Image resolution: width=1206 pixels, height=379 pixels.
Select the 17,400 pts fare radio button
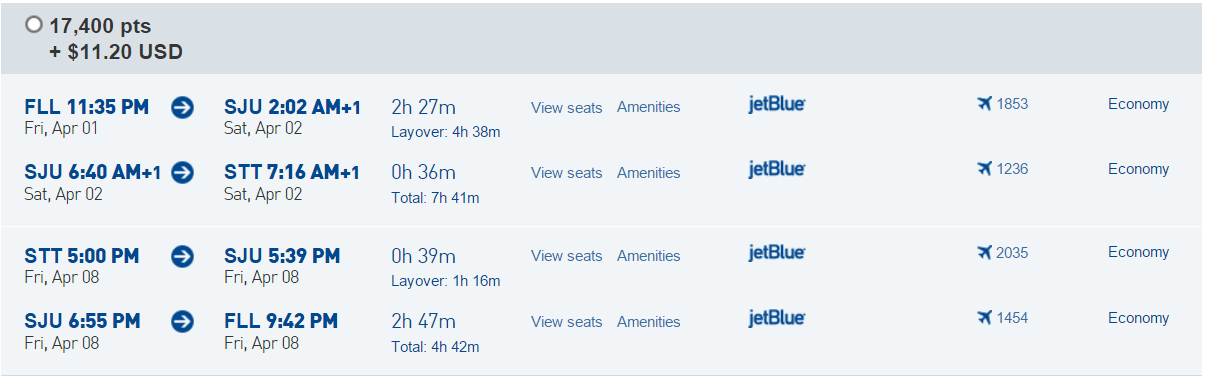coord(35,26)
